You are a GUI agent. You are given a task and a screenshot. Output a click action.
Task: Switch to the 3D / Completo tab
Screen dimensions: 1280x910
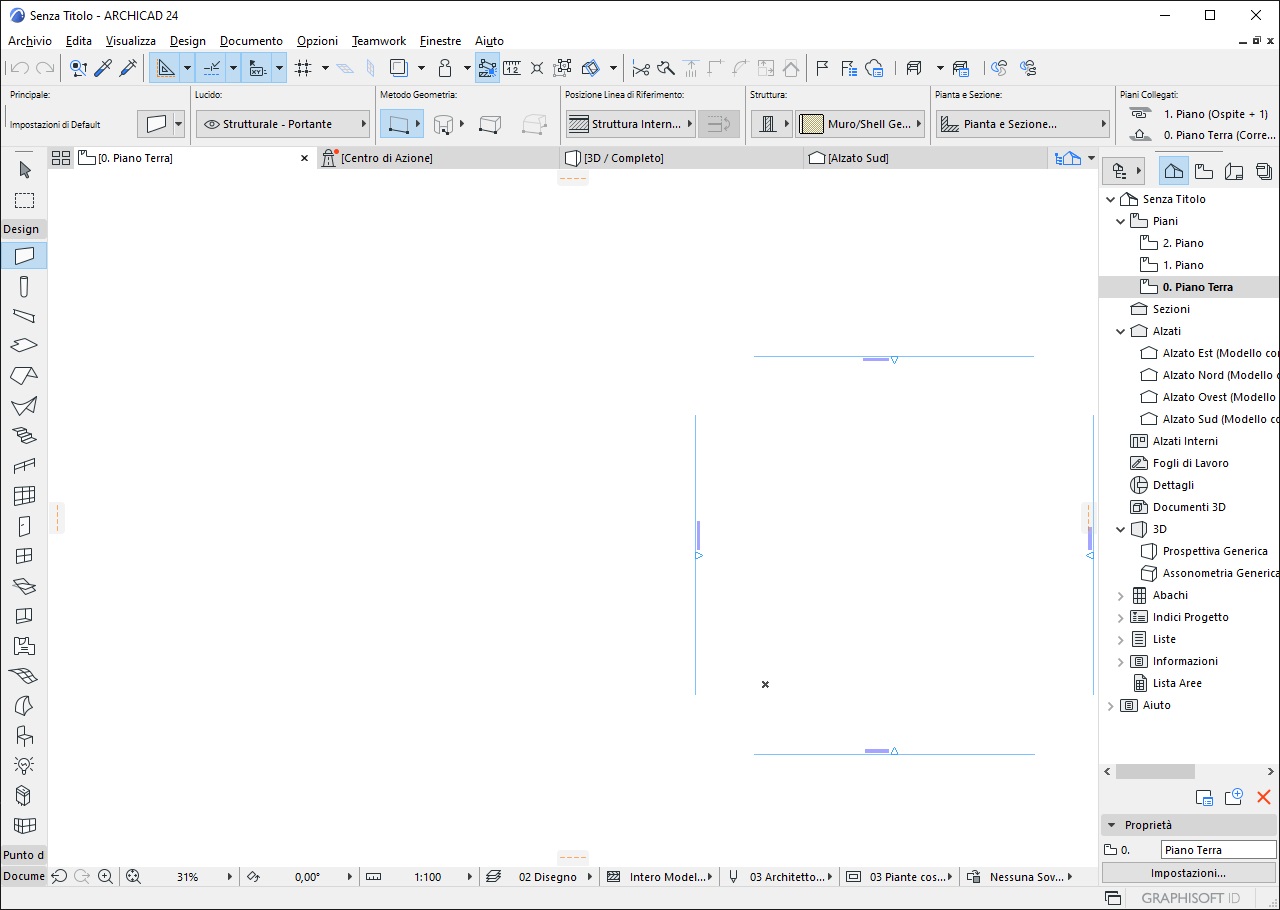(682, 158)
